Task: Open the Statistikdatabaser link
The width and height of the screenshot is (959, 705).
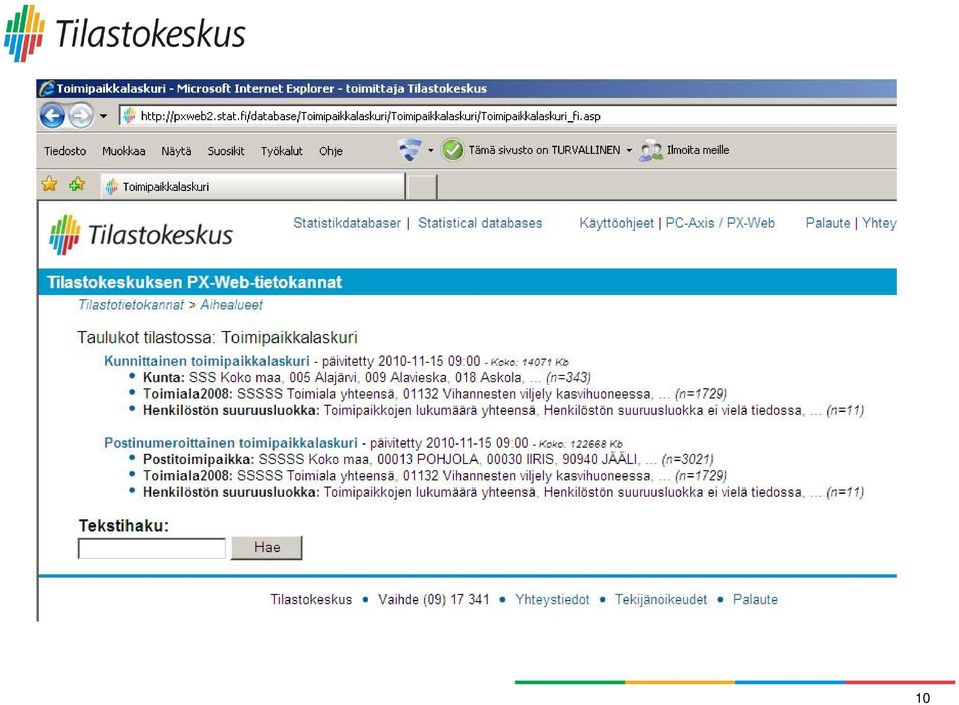Action: click(x=347, y=223)
